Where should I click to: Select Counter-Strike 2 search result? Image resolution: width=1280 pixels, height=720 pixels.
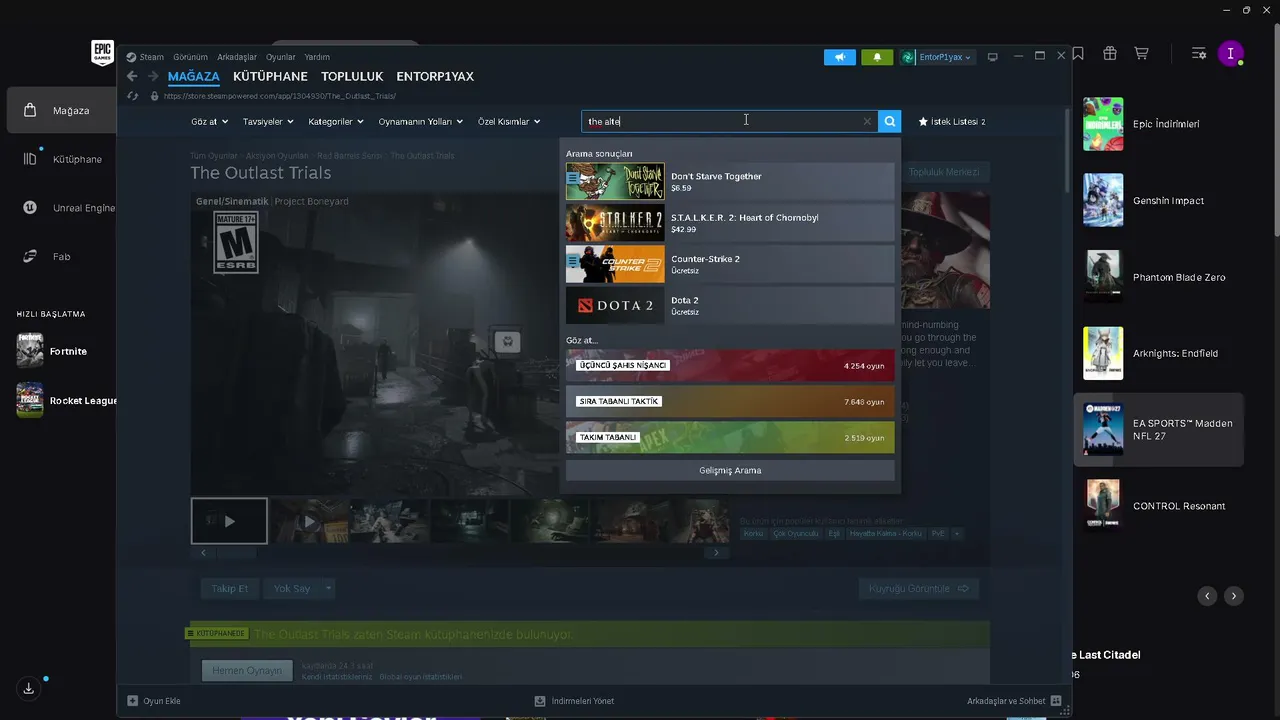730,264
